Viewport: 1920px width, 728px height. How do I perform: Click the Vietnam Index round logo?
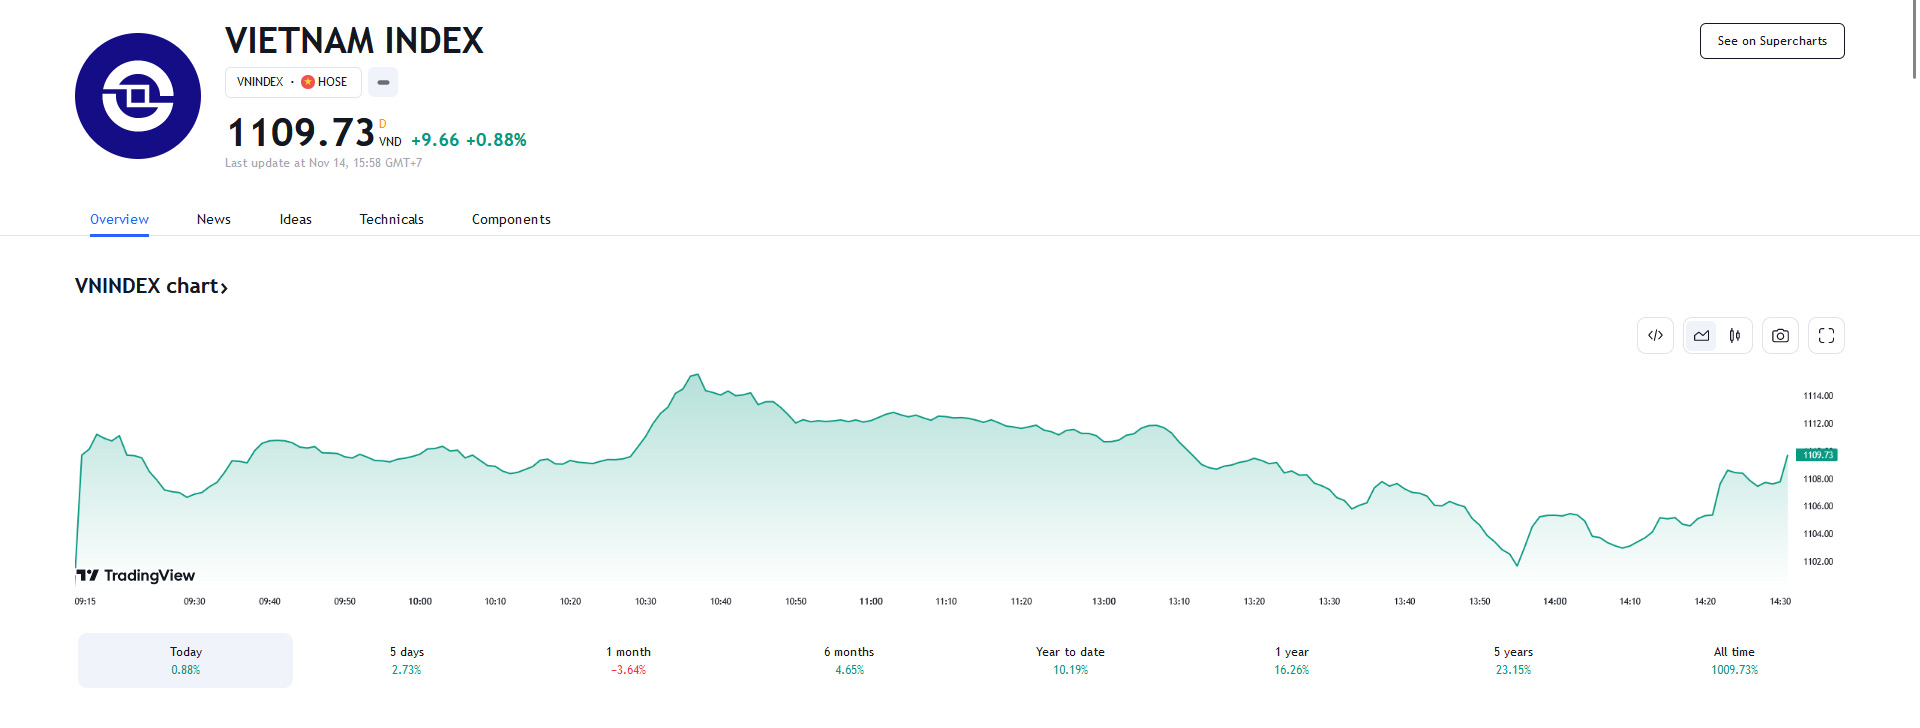coord(138,96)
